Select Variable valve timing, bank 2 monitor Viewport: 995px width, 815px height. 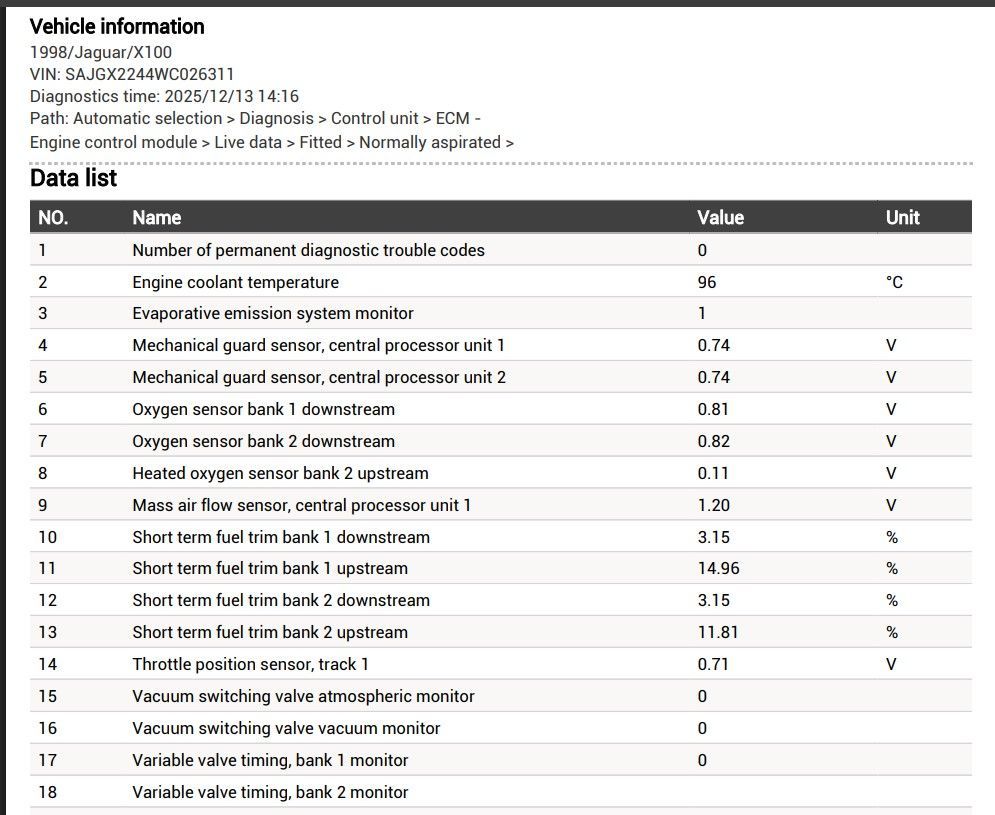[x=270, y=792]
